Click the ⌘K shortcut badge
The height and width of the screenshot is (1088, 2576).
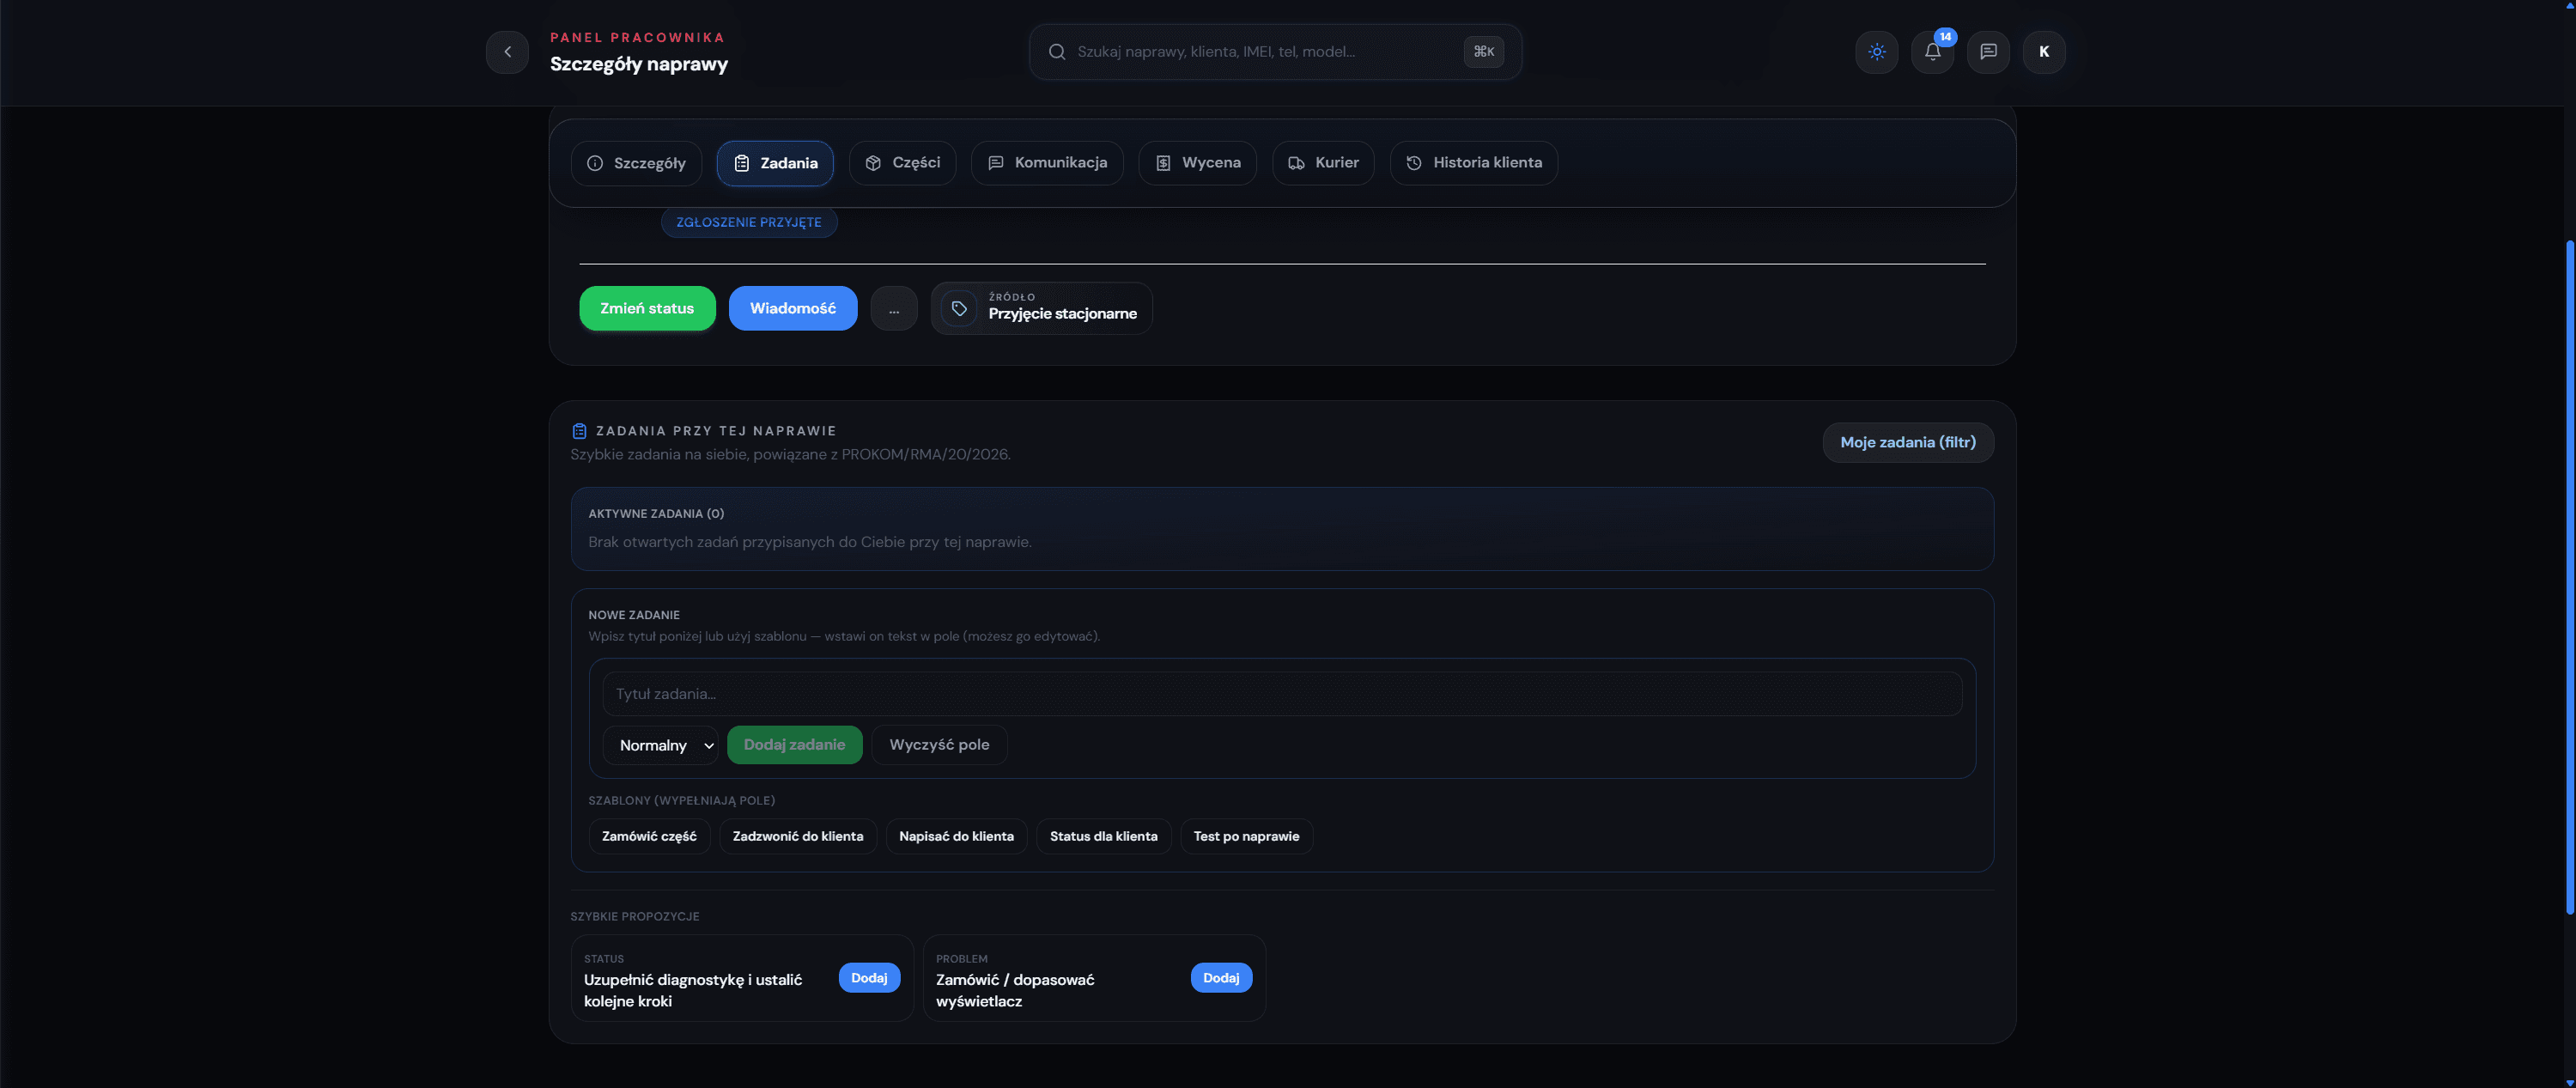[1483, 52]
